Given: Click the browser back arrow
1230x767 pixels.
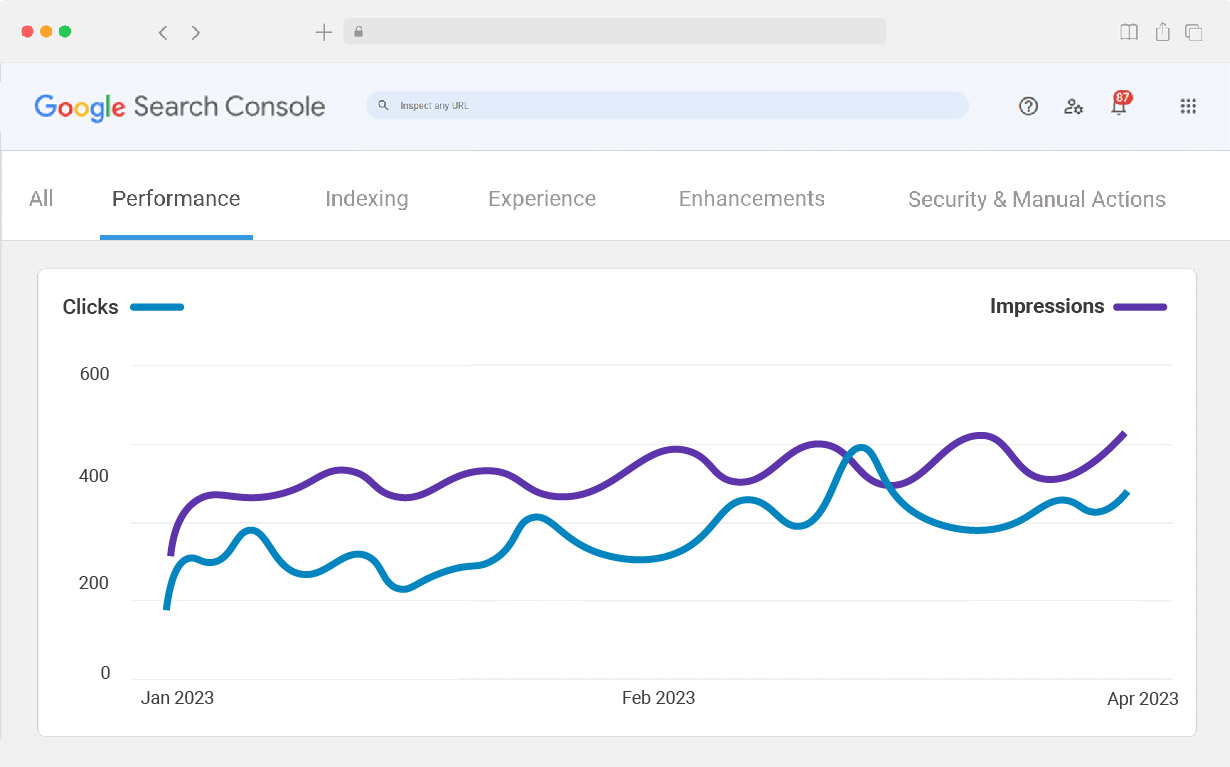Looking at the screenshot, I should pos(163,33).
